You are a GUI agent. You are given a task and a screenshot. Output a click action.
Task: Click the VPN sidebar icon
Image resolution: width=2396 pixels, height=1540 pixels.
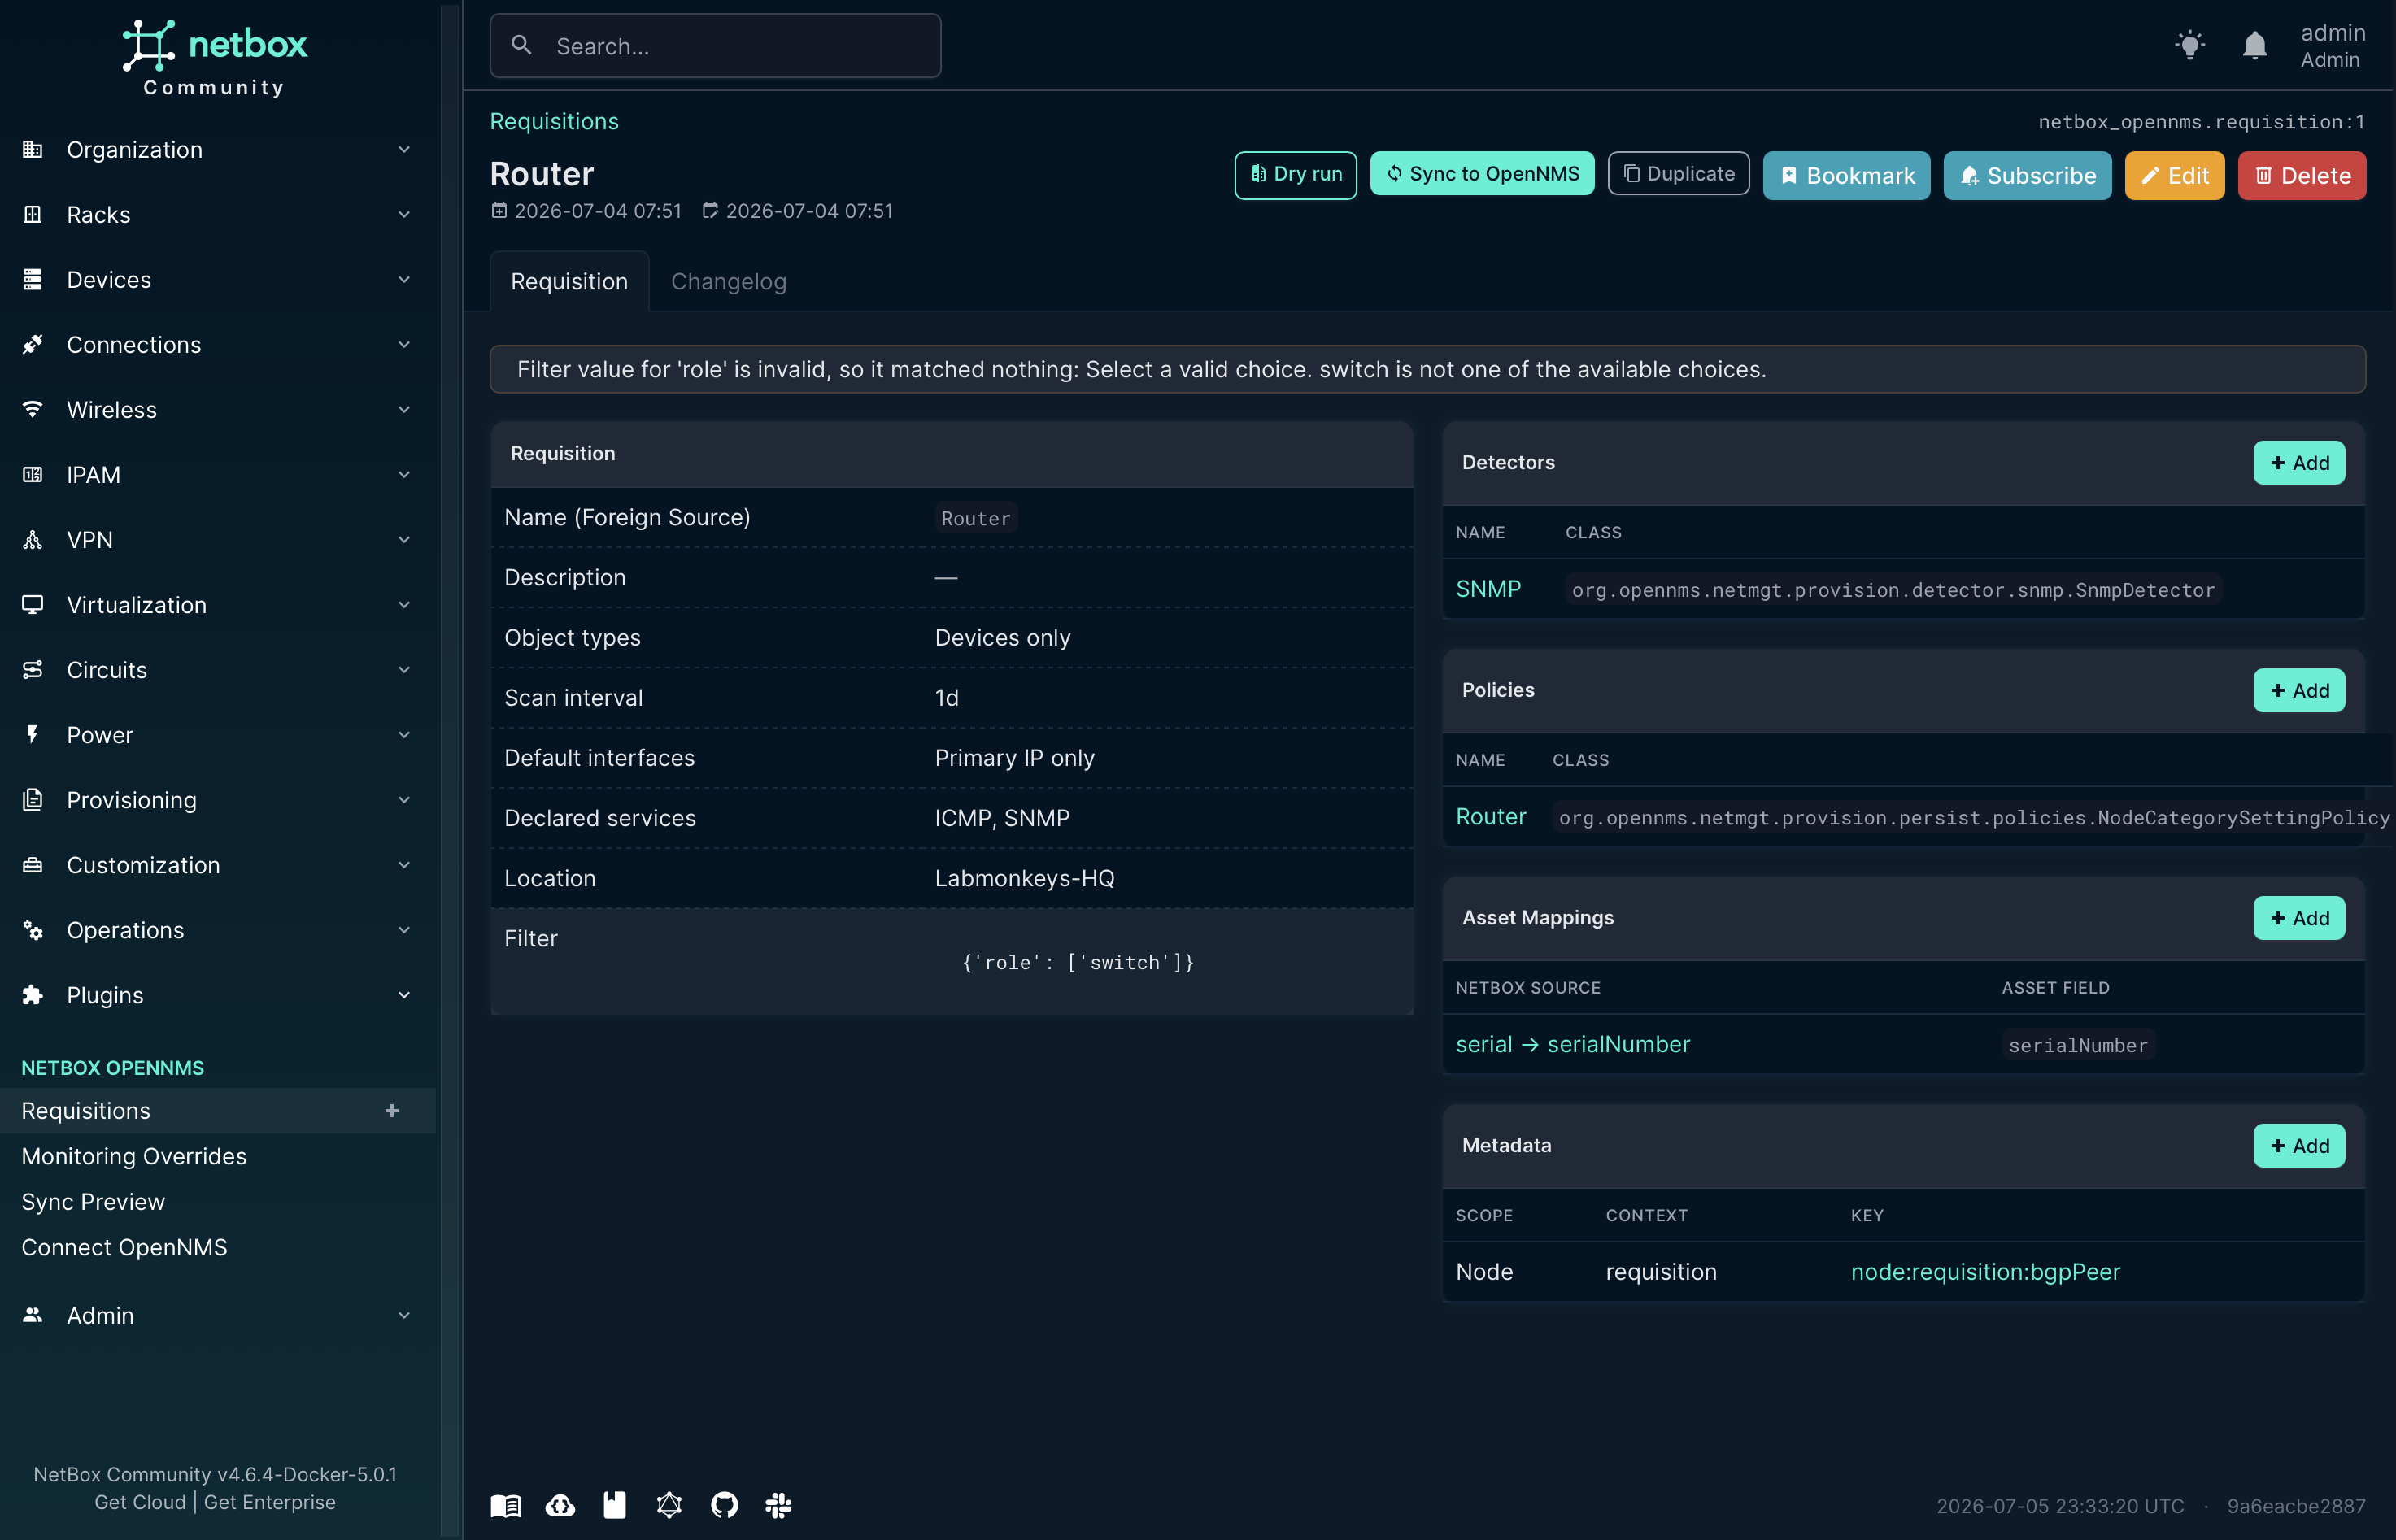[x=33, y=539]
